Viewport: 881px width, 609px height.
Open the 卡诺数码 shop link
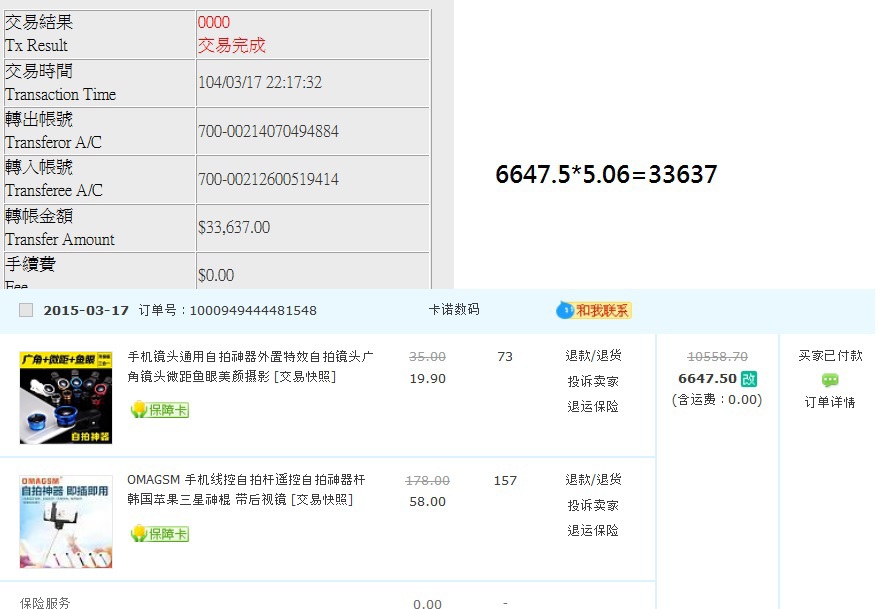pos(454,310)
